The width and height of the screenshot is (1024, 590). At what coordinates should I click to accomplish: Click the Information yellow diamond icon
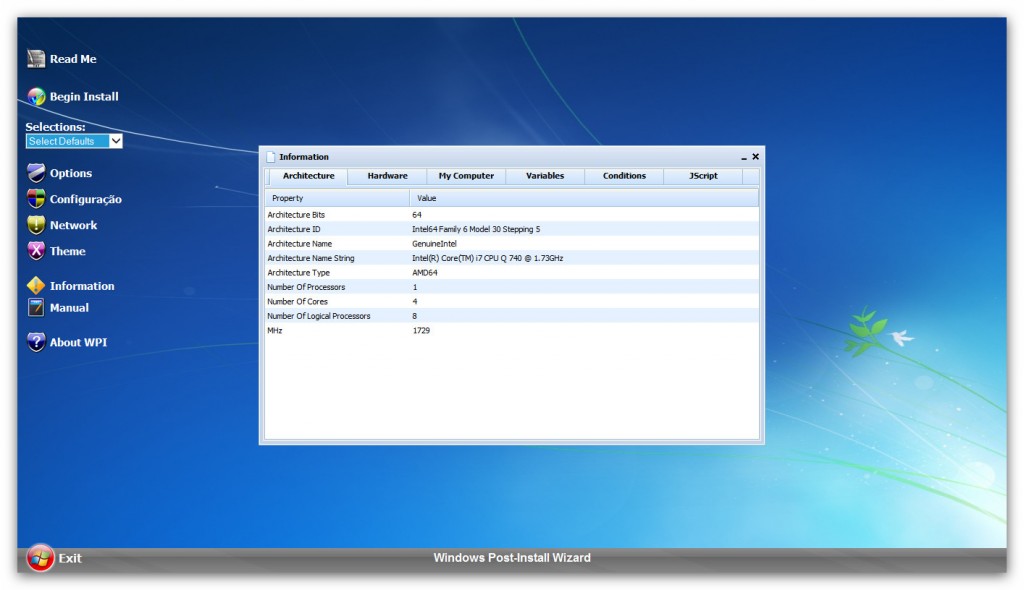[x=36, y=286]
